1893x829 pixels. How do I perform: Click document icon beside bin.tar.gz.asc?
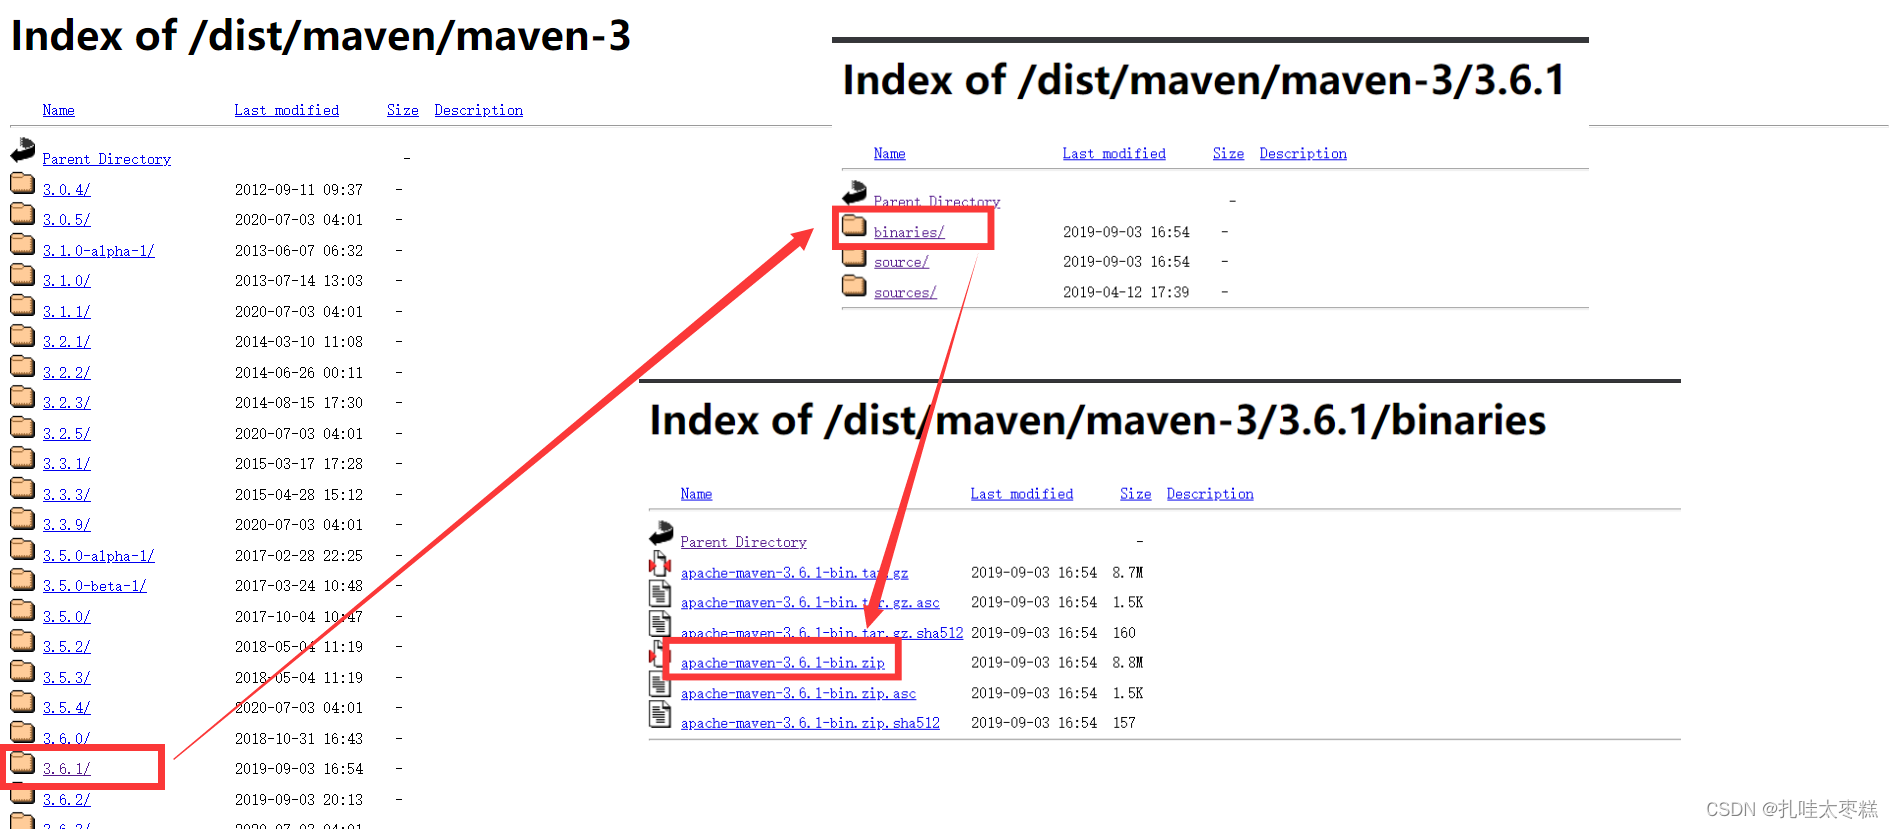point(660,594)
